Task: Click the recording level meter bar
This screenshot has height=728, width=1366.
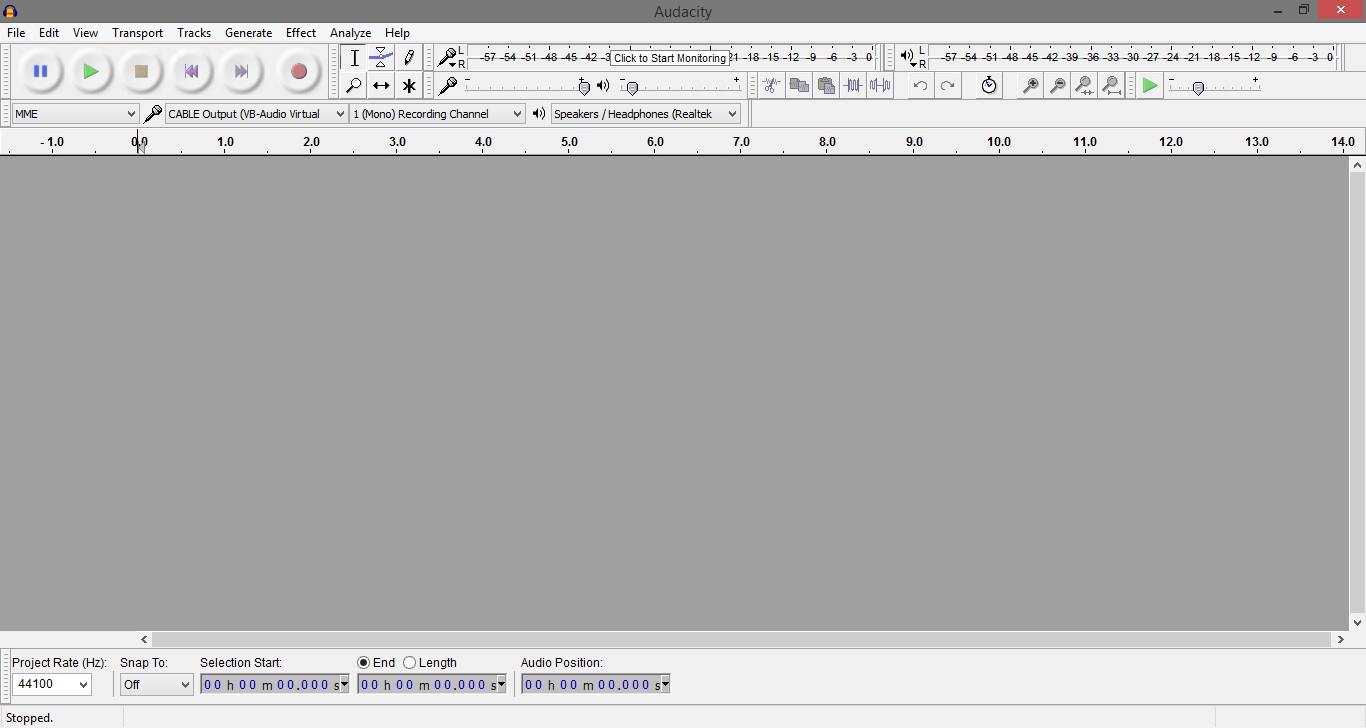Action: tap(672, 57)
